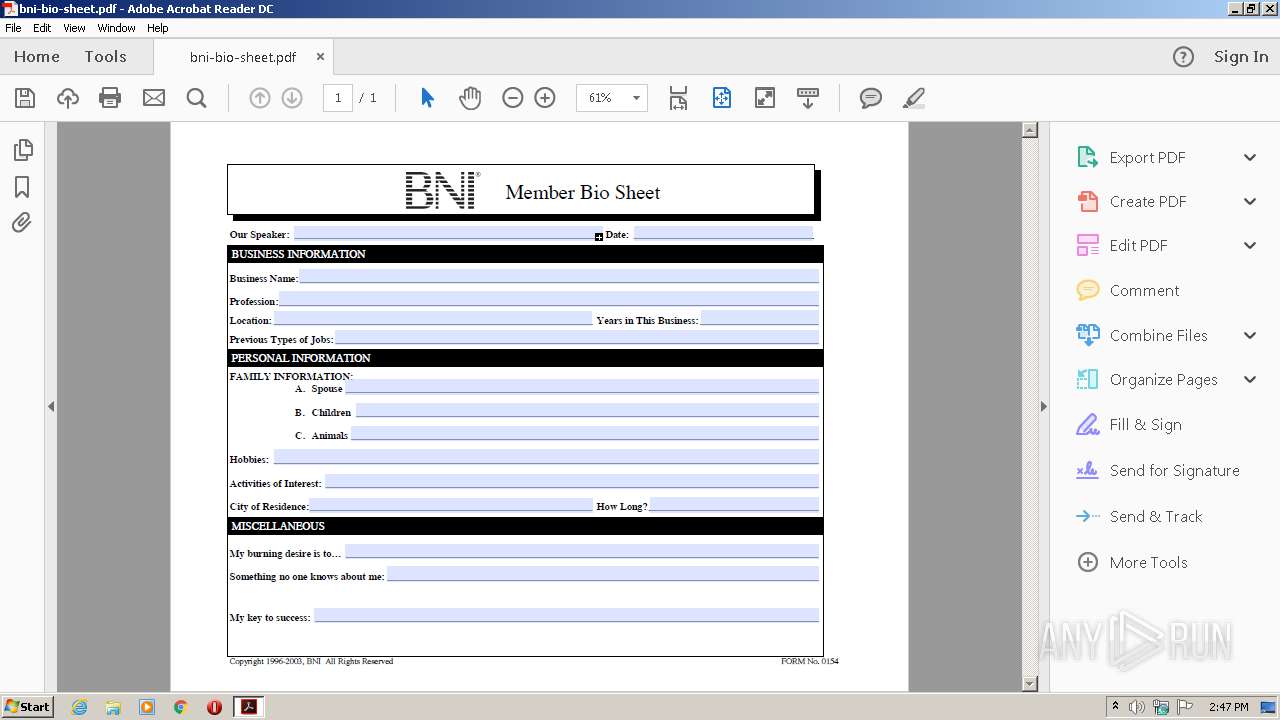Open the Attachments paperclip panel

point(22,223)
